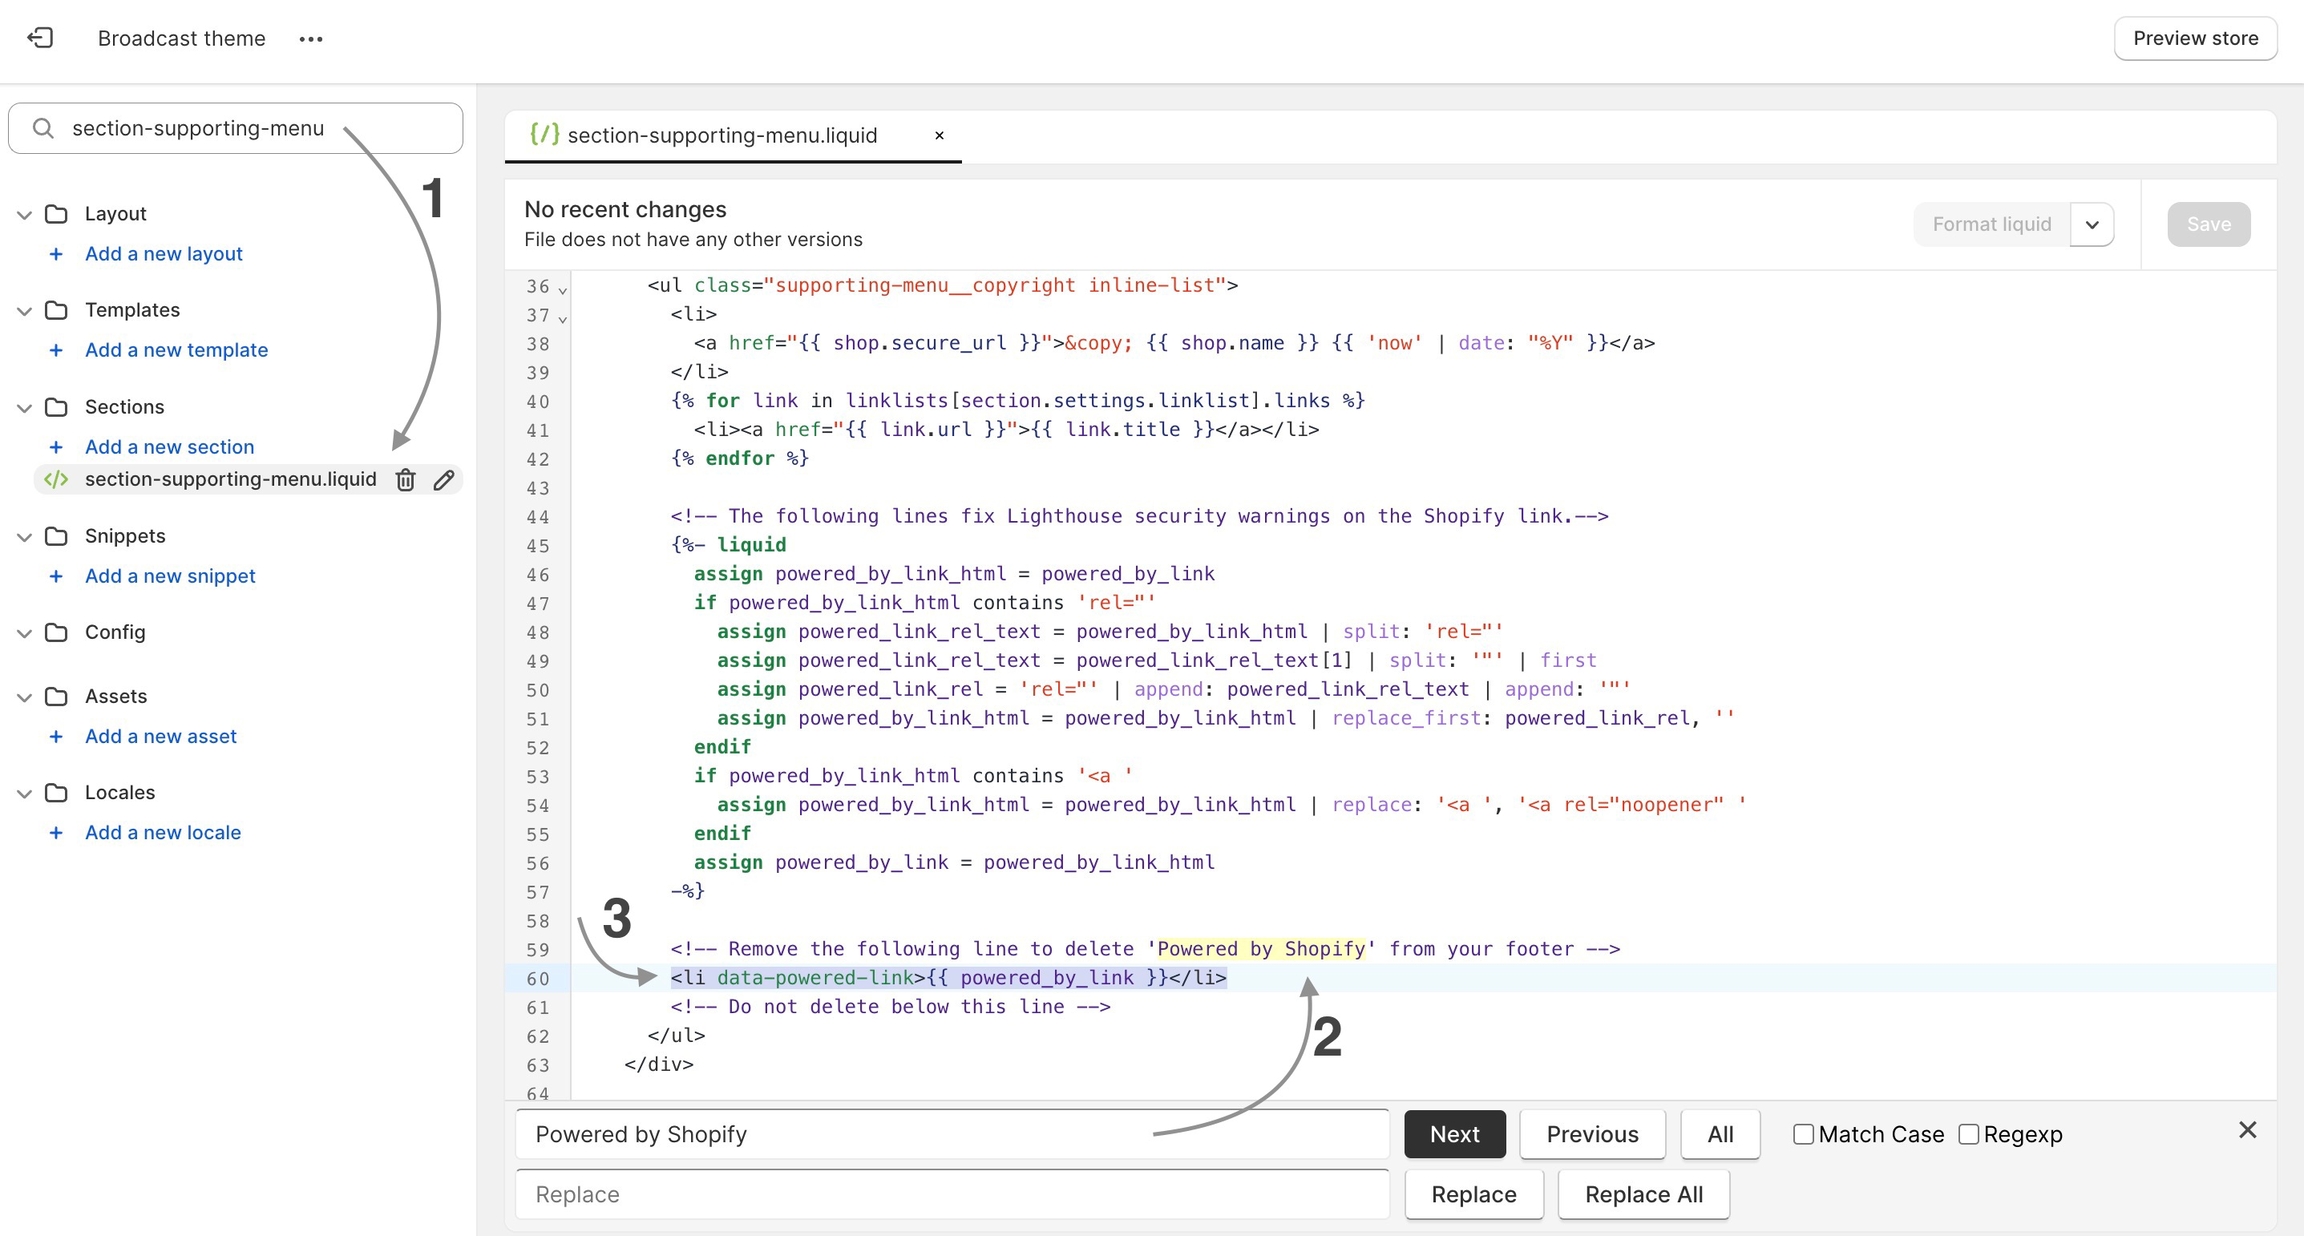Collapse the Layout folder
The width and height of the screenshot is (2304, 1236).
(x=25, y=215)
